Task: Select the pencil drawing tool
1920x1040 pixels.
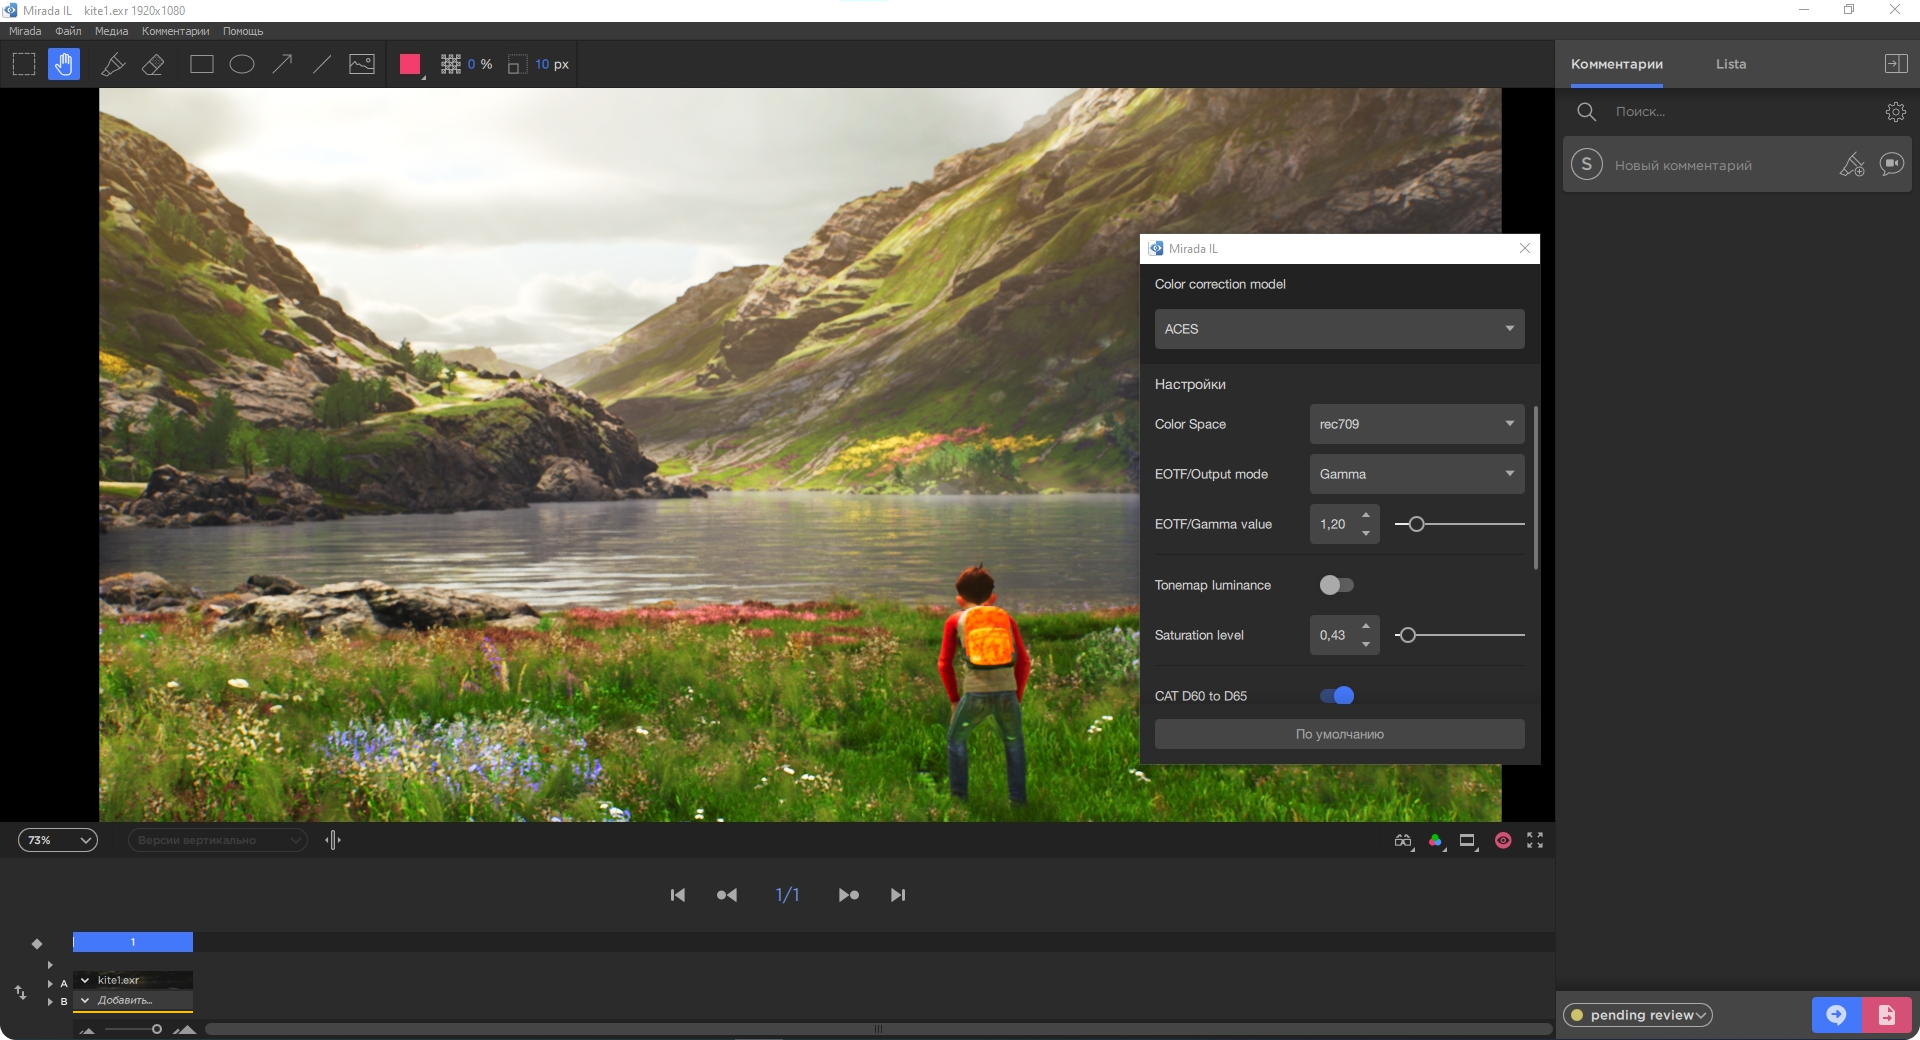Action: (x=113, y=64)
